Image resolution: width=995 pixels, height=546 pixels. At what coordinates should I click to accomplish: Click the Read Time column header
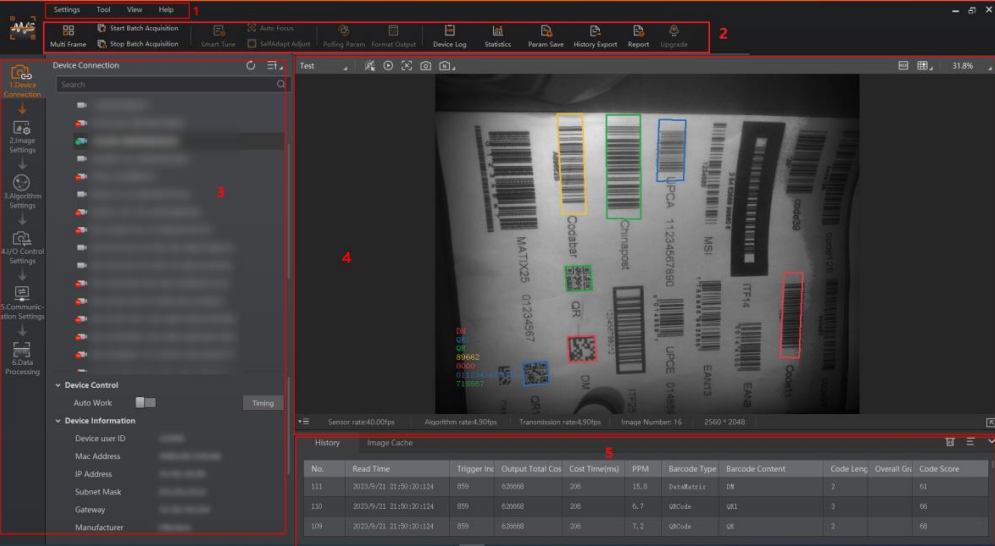[x=398, y=469]
